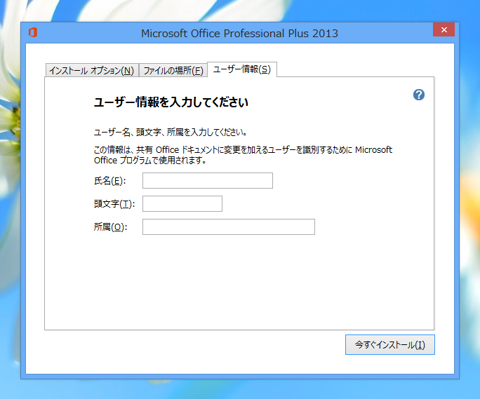Image resolution: width=480 pixels, height=399 pixels.
Task: Click title Microsoft Office Professional Plus 2013
Action: (x=239, y=33)
